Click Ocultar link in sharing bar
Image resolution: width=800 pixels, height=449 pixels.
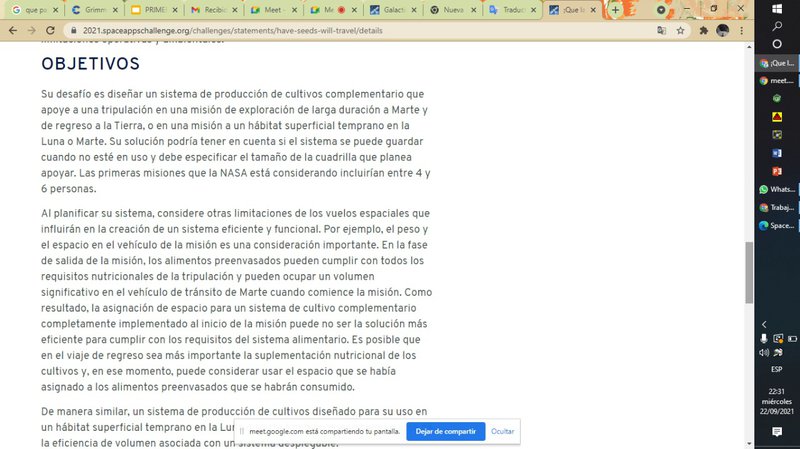click(503, 431)
